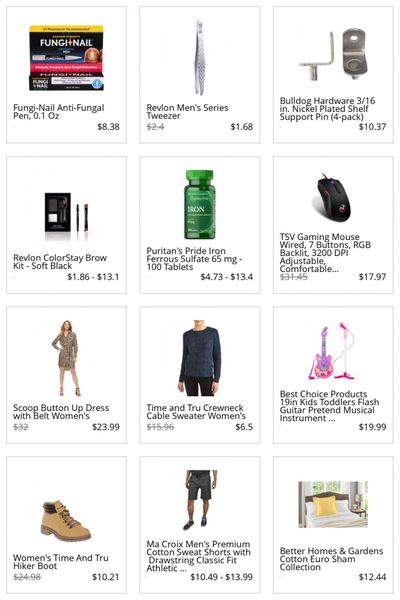Open Ma Croix Men's Cotton Sweat Shorts title

(199, 556)
